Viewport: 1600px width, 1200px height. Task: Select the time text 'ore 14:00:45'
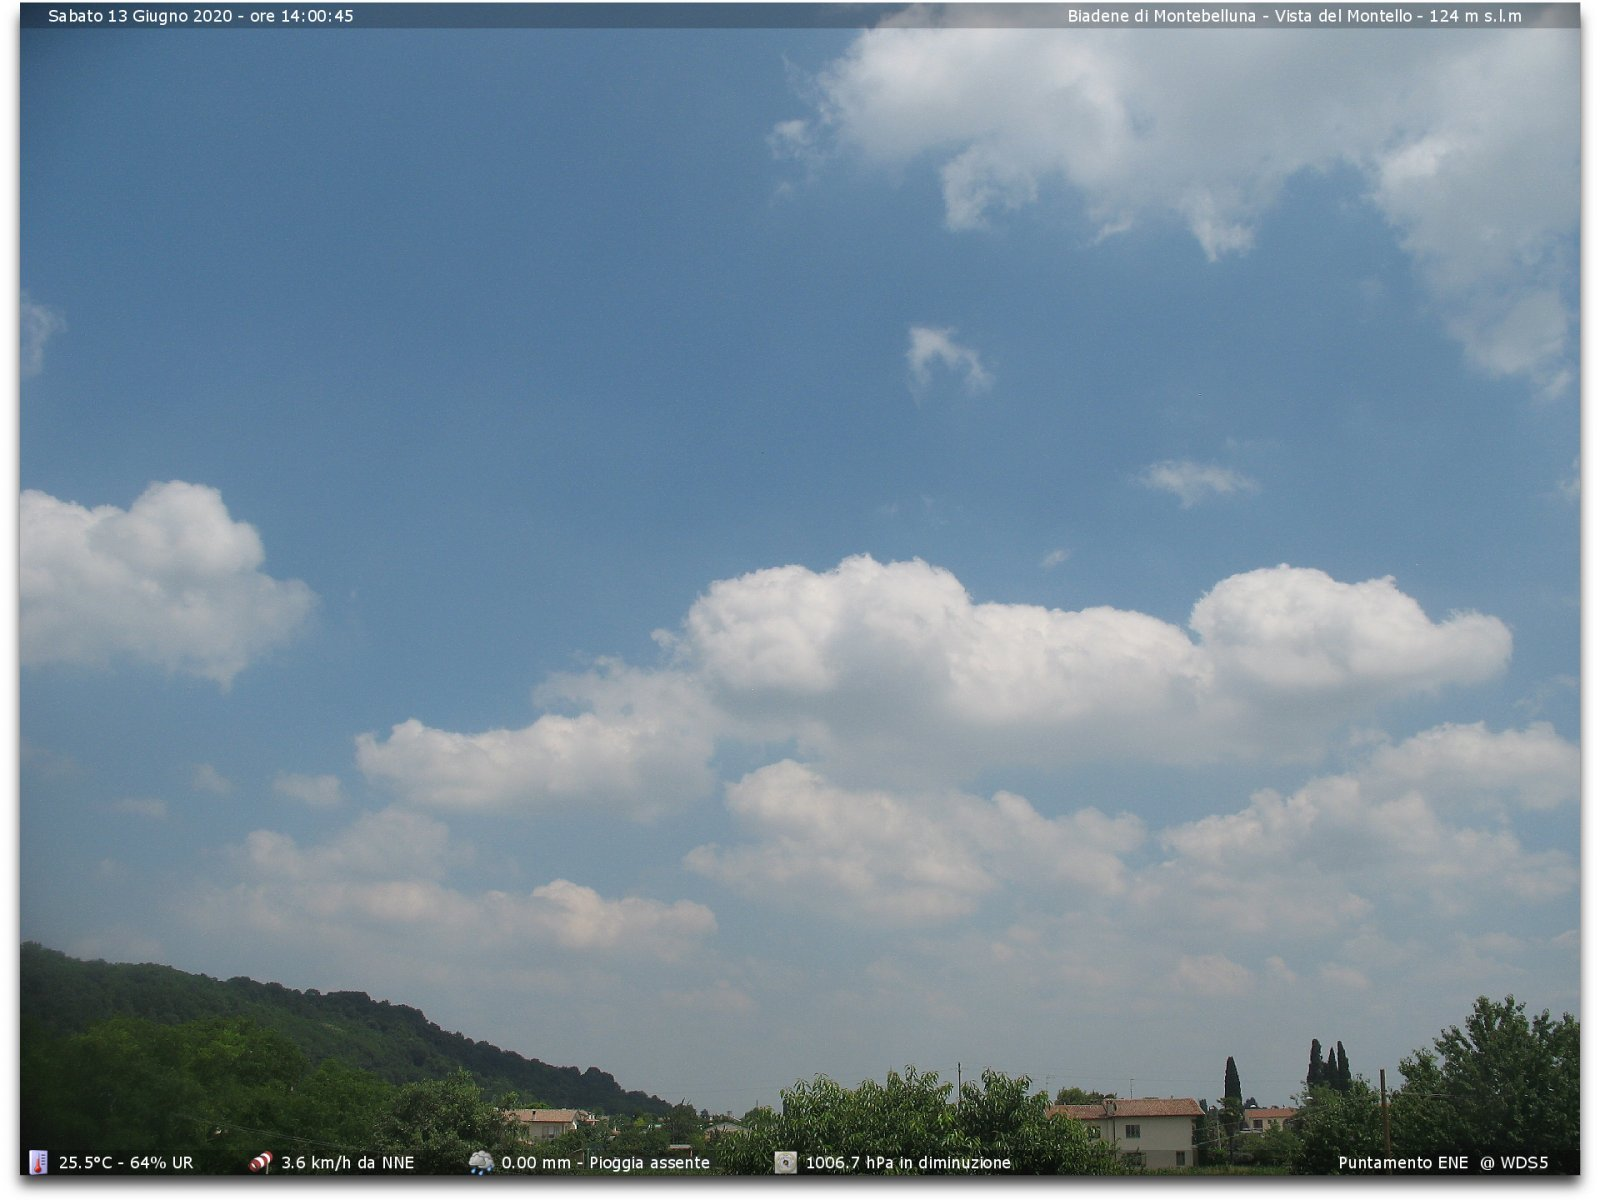[x=302, y=16]
